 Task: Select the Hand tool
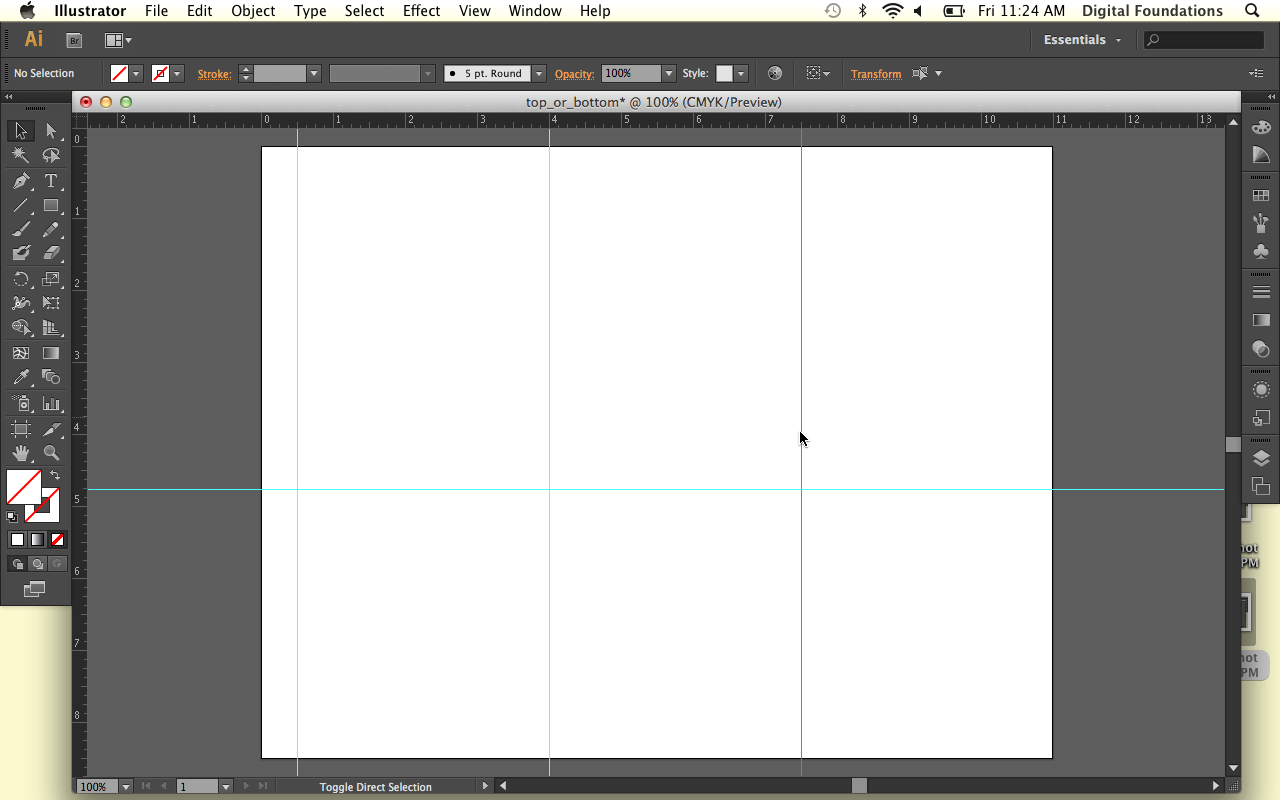pos(21,453)
